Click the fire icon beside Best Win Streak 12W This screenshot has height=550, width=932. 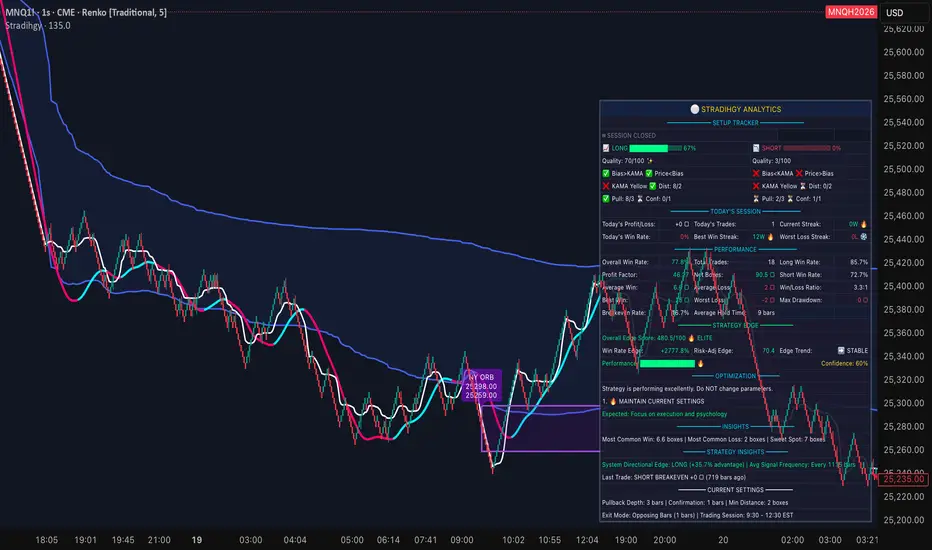(770, 237)
